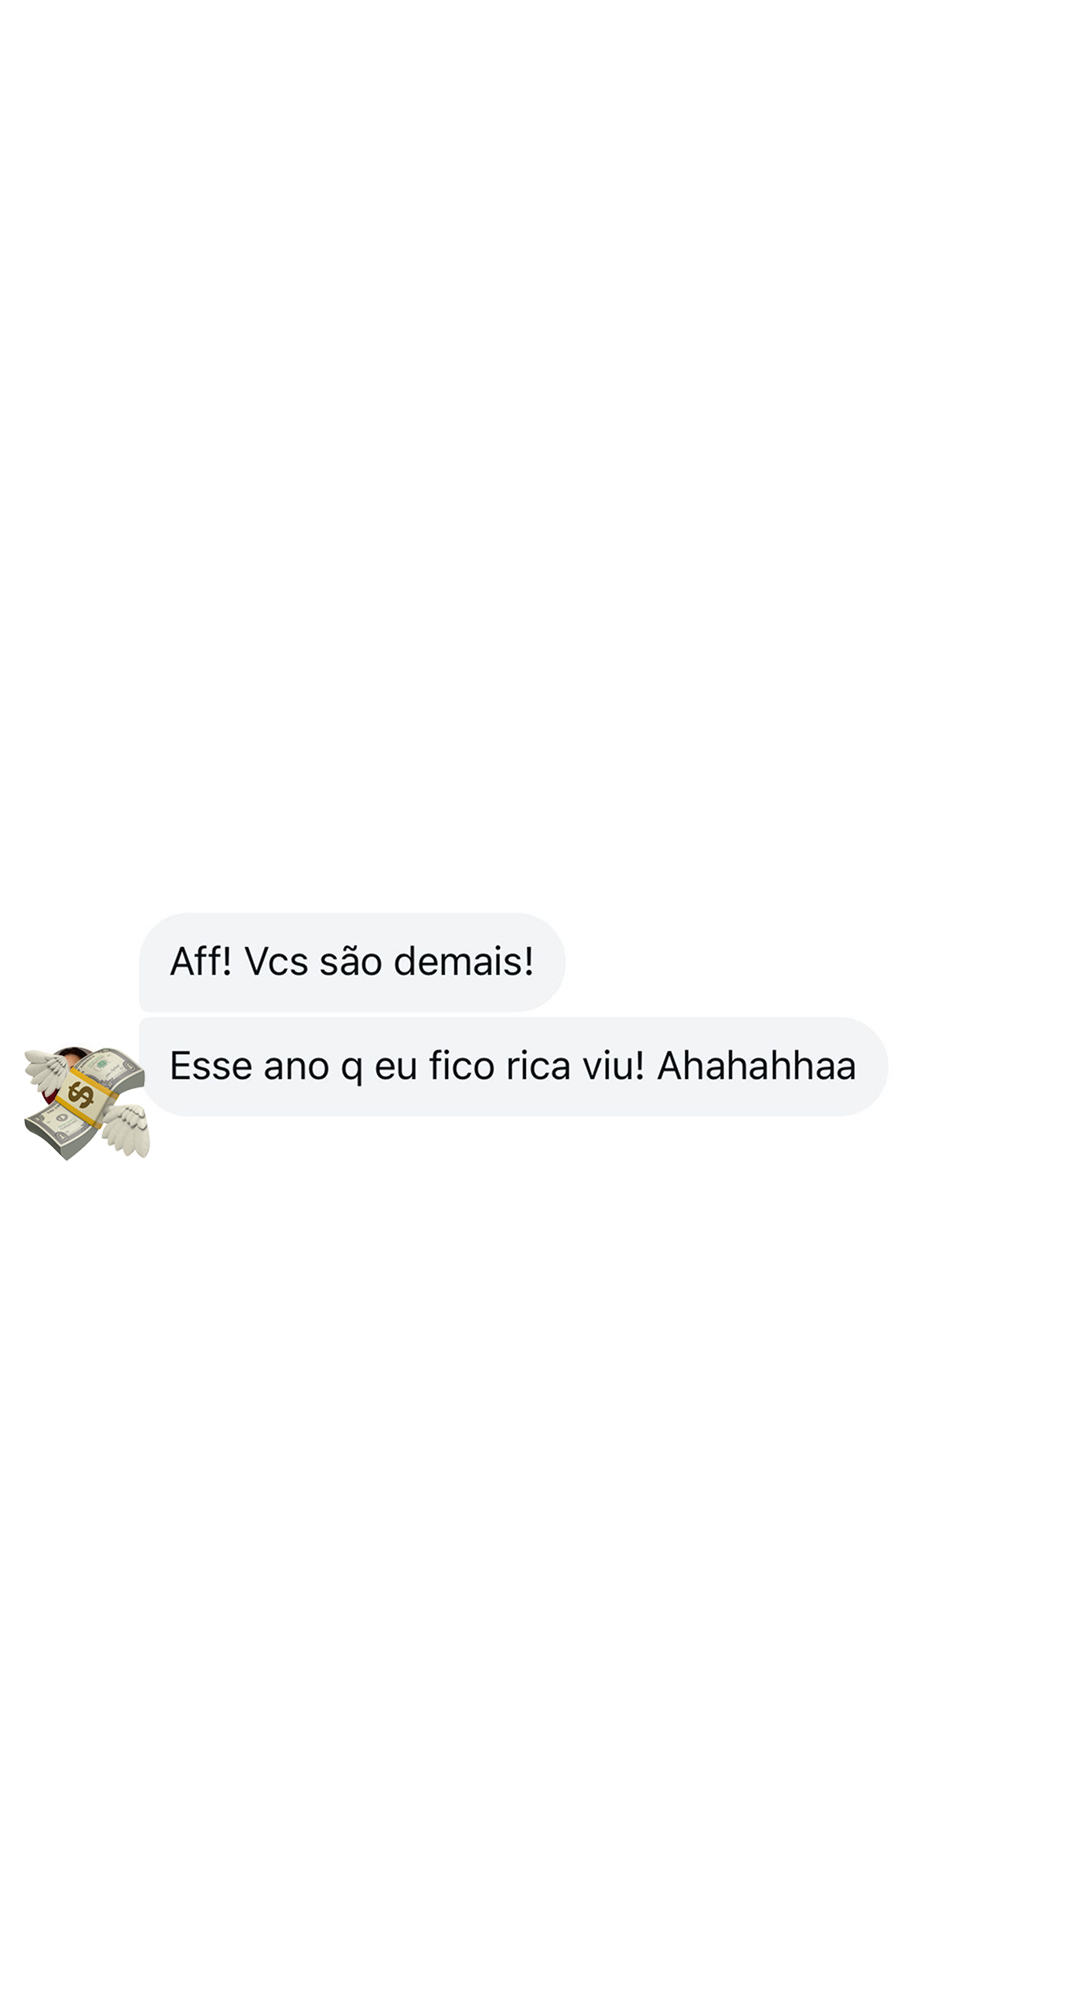
Task: Tap the word "Vcs" in first bubble
Action: 276,962
